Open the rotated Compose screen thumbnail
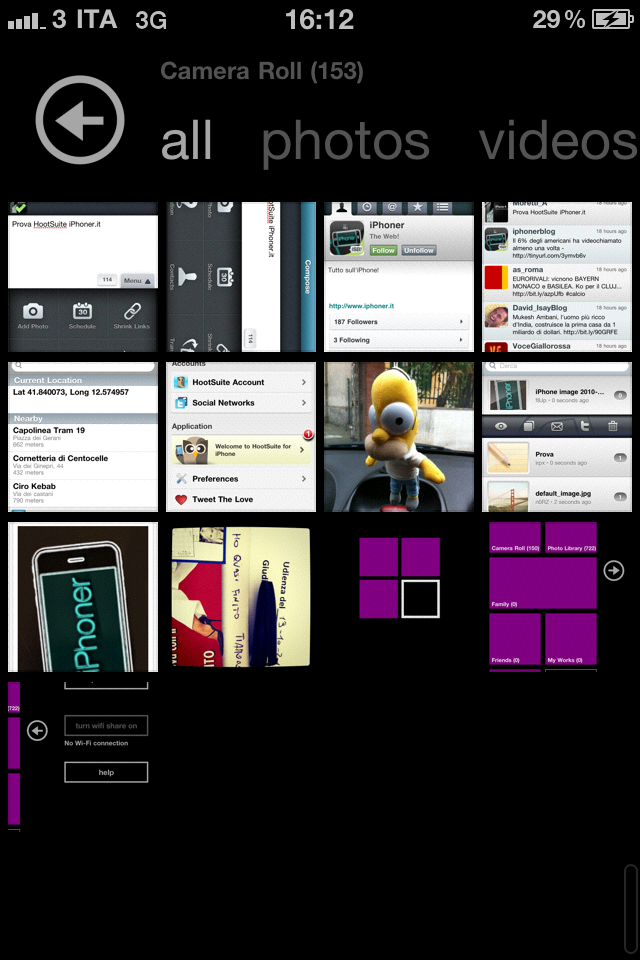This screenshot has height=960, width=640. click(x=241, y=277)
